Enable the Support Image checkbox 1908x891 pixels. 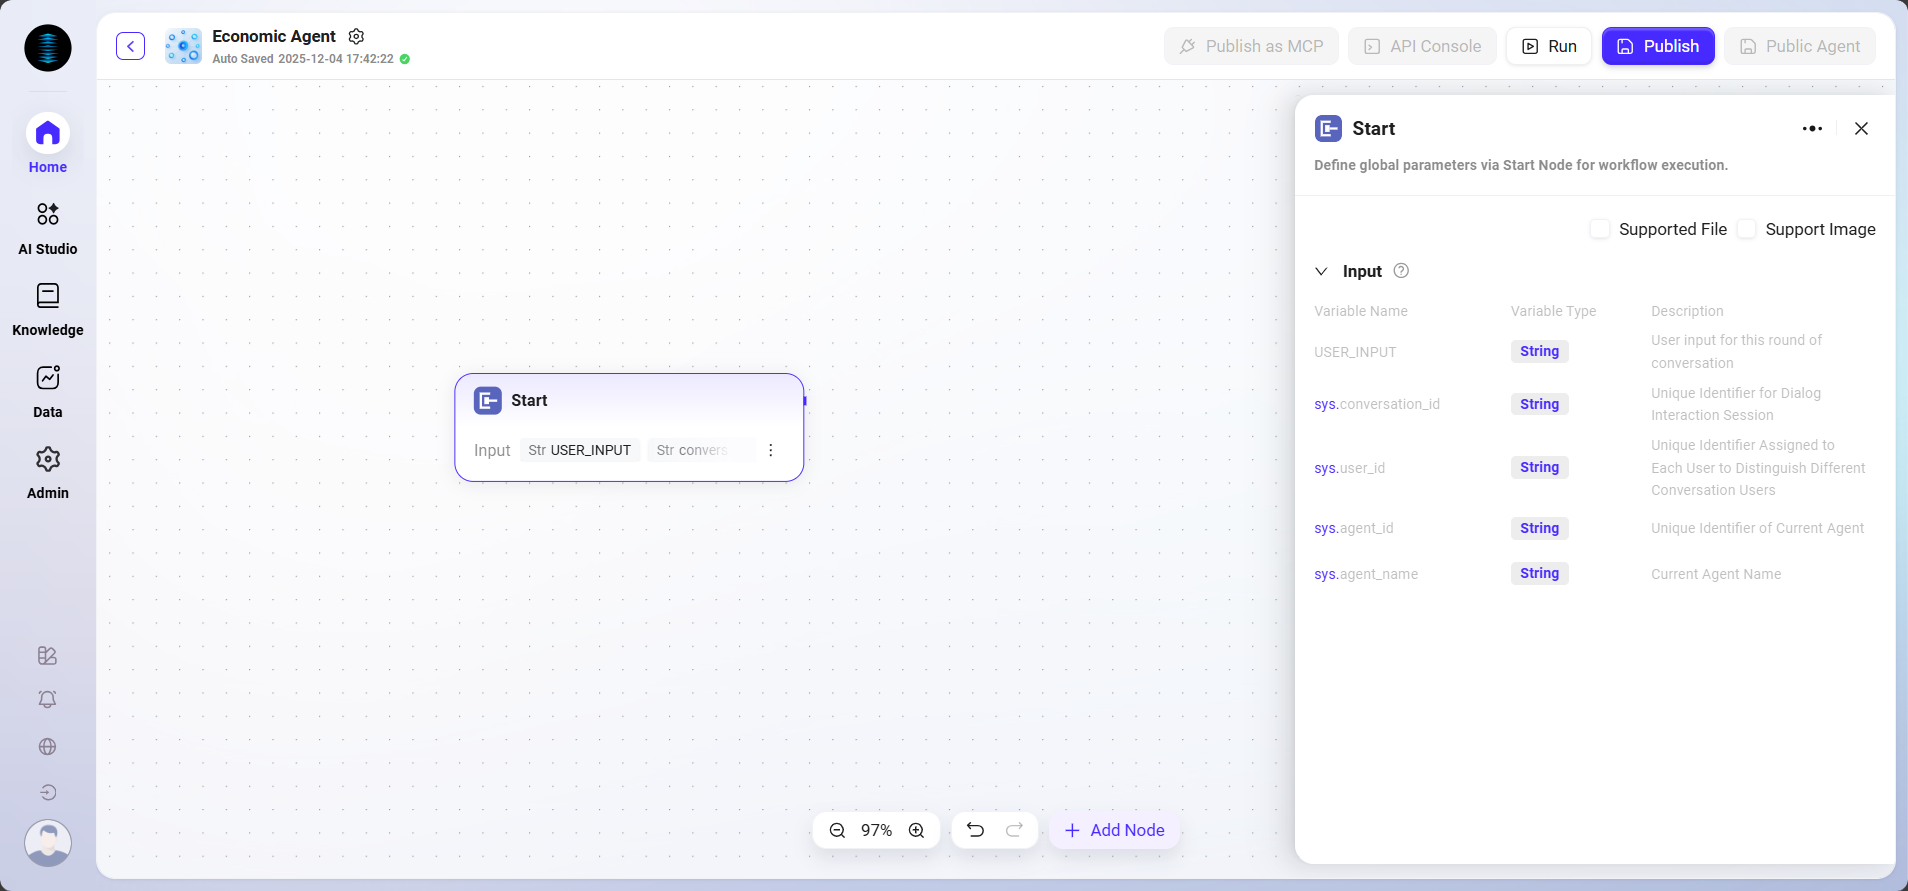[1747, 229]
